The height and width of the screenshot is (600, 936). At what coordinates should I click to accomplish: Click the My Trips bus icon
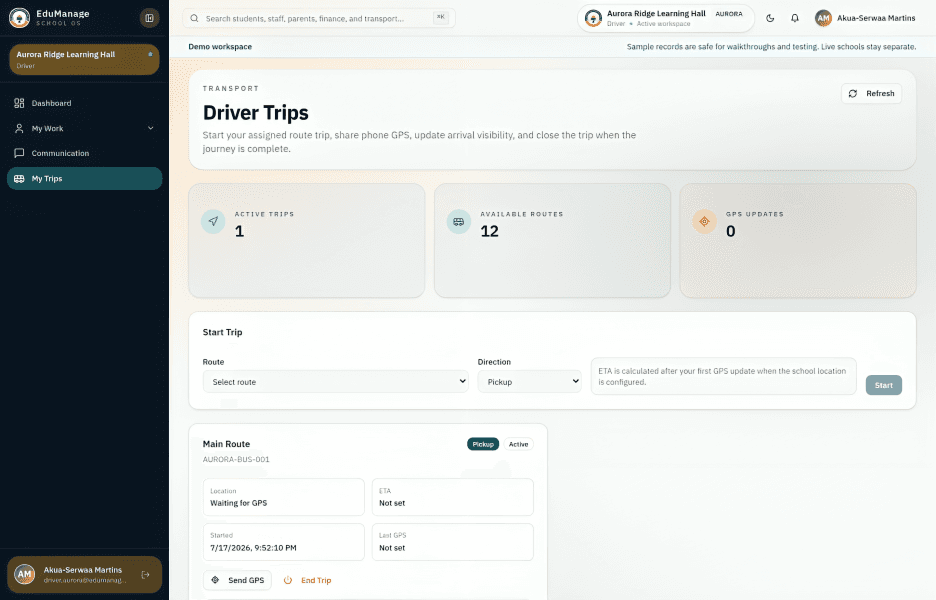pos(19,179)
